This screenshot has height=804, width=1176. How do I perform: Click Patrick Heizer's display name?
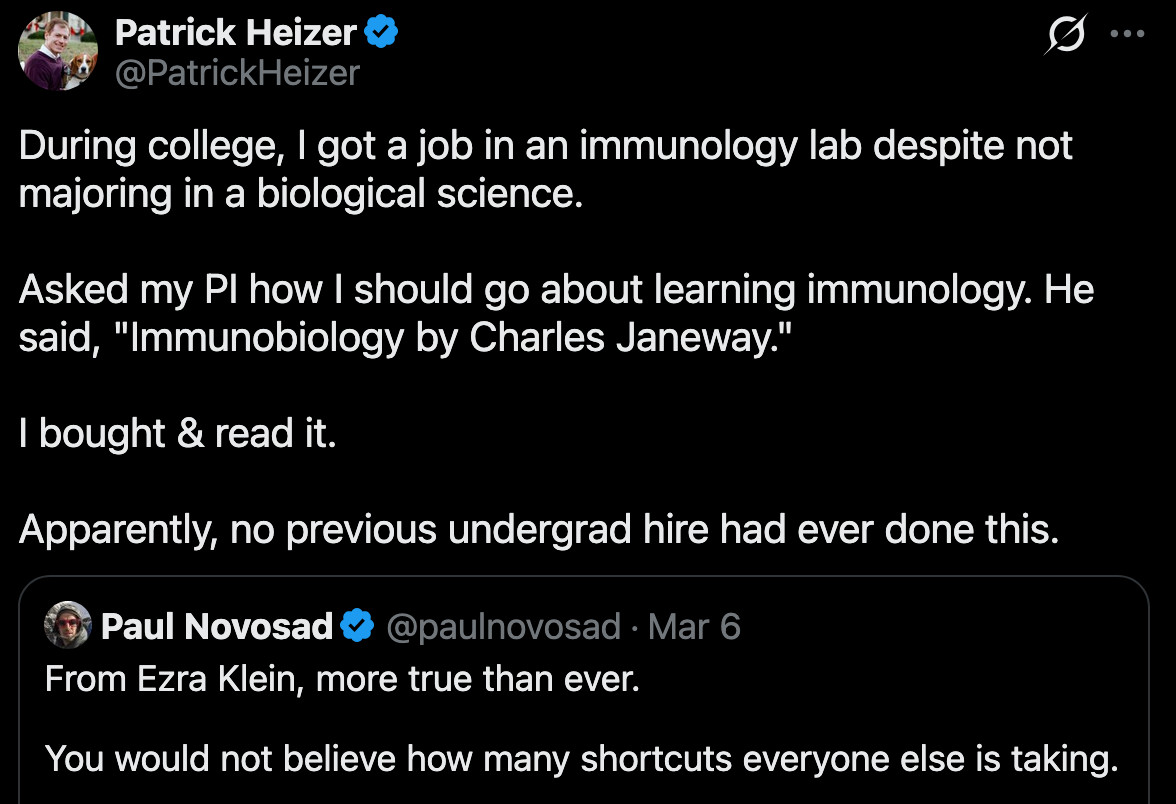pos(236,31)
